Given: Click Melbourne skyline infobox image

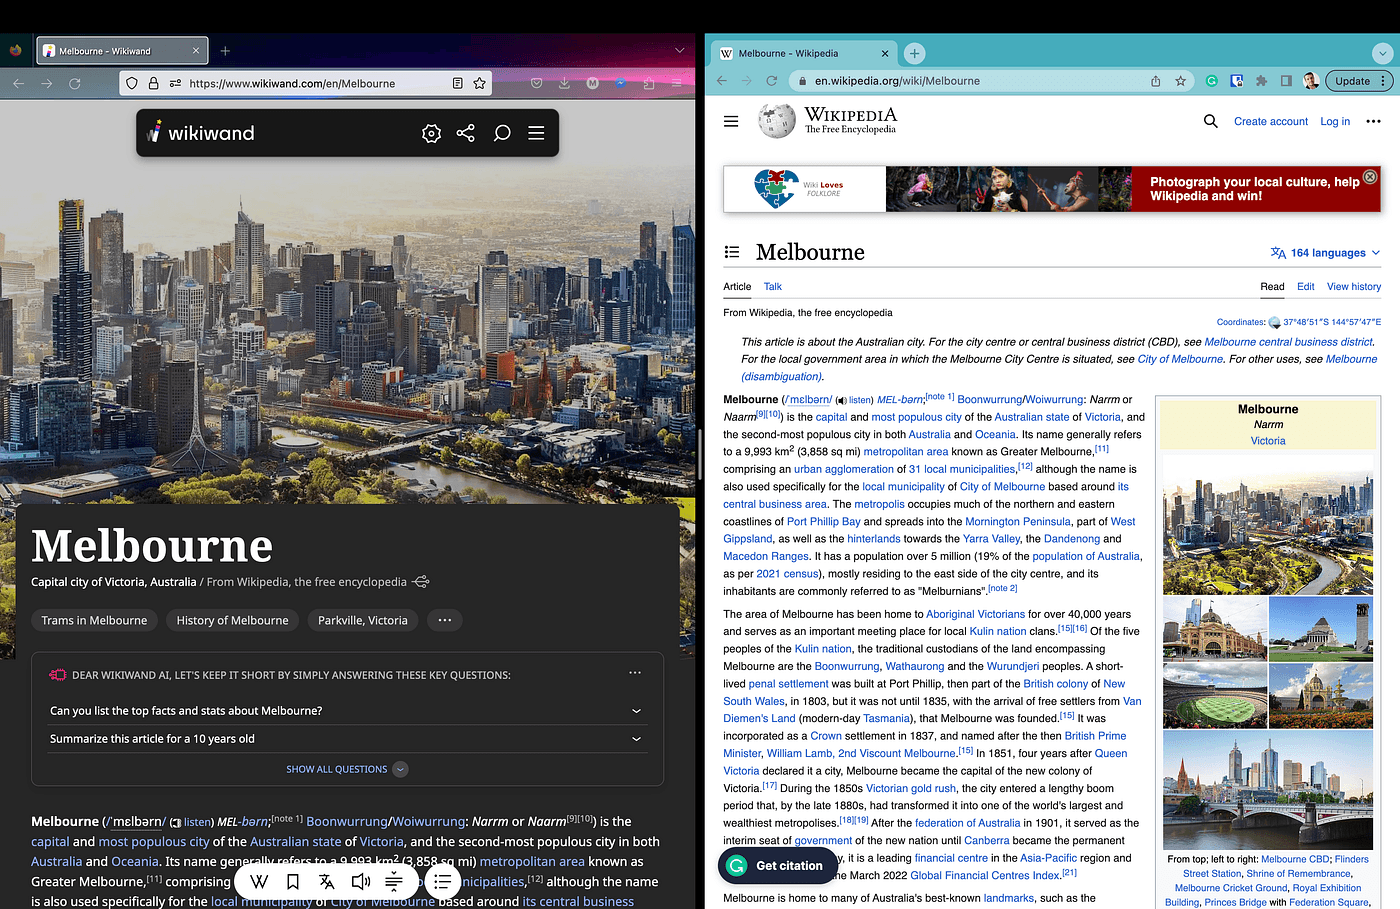Looking at the screenshot, I should click(1268, 524).
